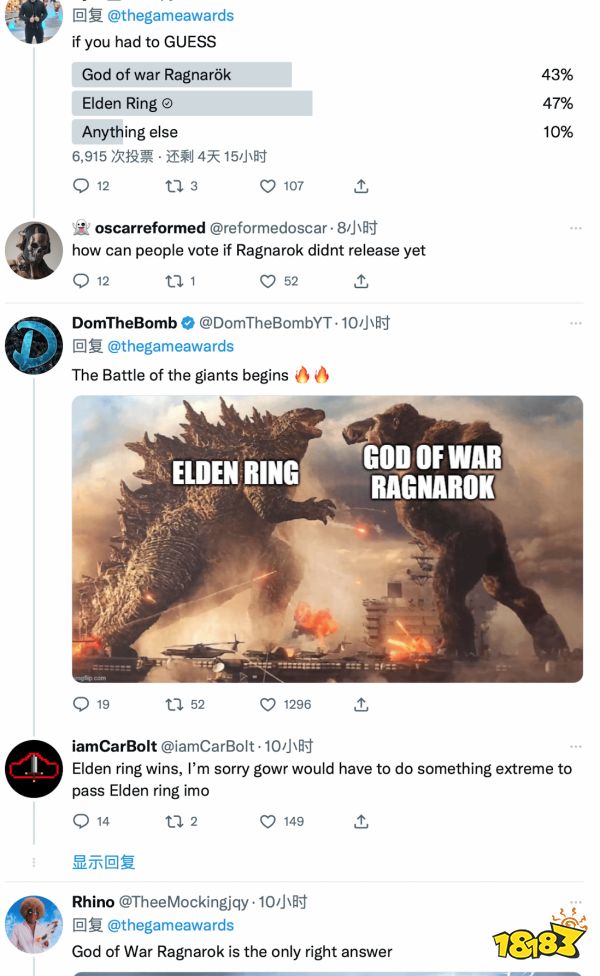Screen dimensions: 600x976
Task: Open the Rhino user profile name
Action: [x=93, y=902]
